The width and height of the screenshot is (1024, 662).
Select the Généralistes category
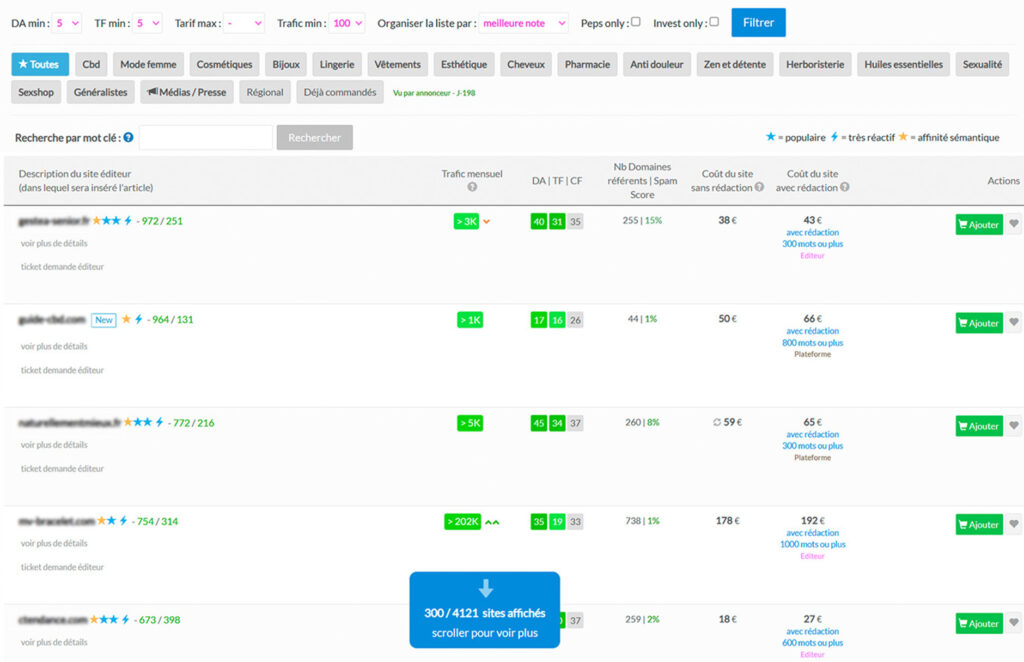pyautogui.click(x=101, y=93)
